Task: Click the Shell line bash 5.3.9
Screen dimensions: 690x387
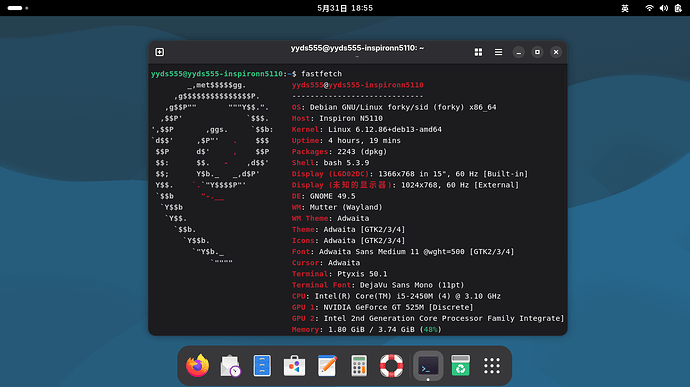Action: (x=330, y=162)
